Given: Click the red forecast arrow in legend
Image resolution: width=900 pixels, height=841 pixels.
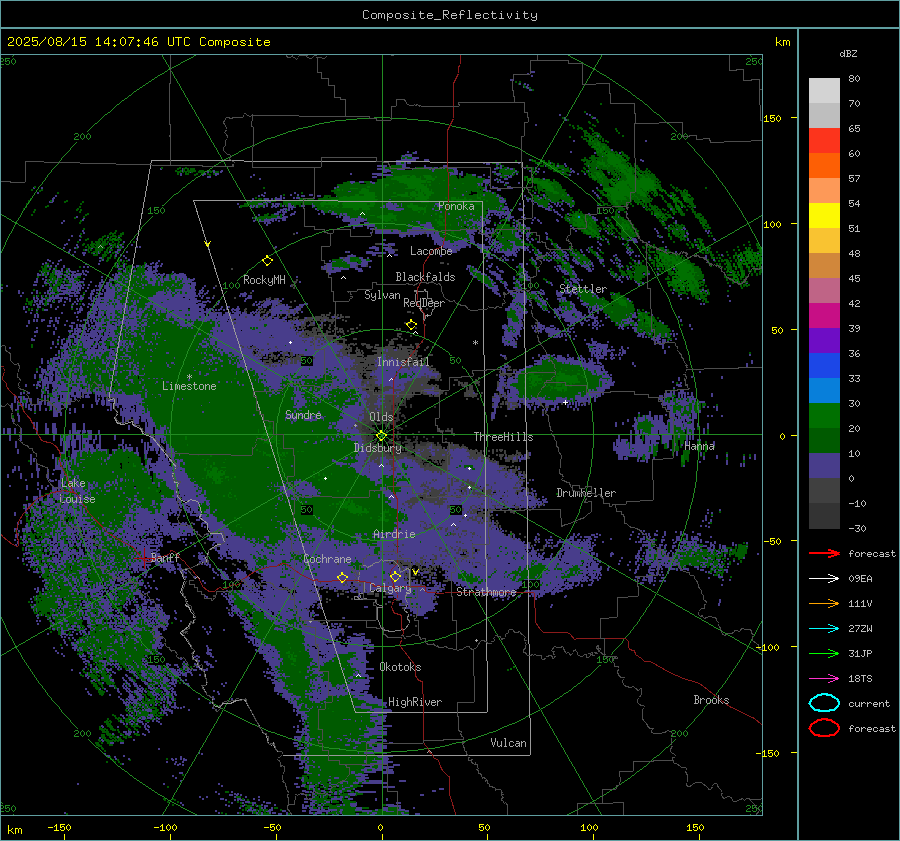Looking at the screenshot, I should click(824, 553).
